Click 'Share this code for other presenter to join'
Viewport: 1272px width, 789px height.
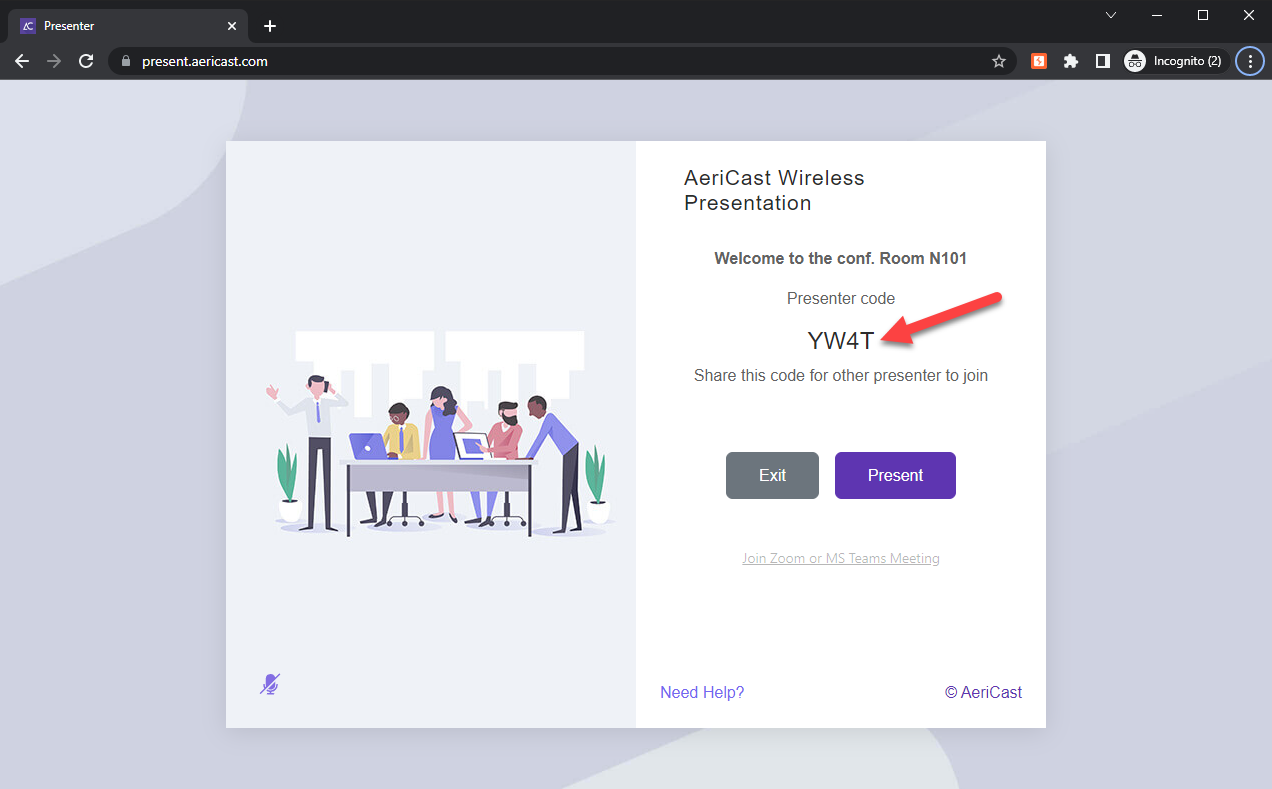pos(841,376)
